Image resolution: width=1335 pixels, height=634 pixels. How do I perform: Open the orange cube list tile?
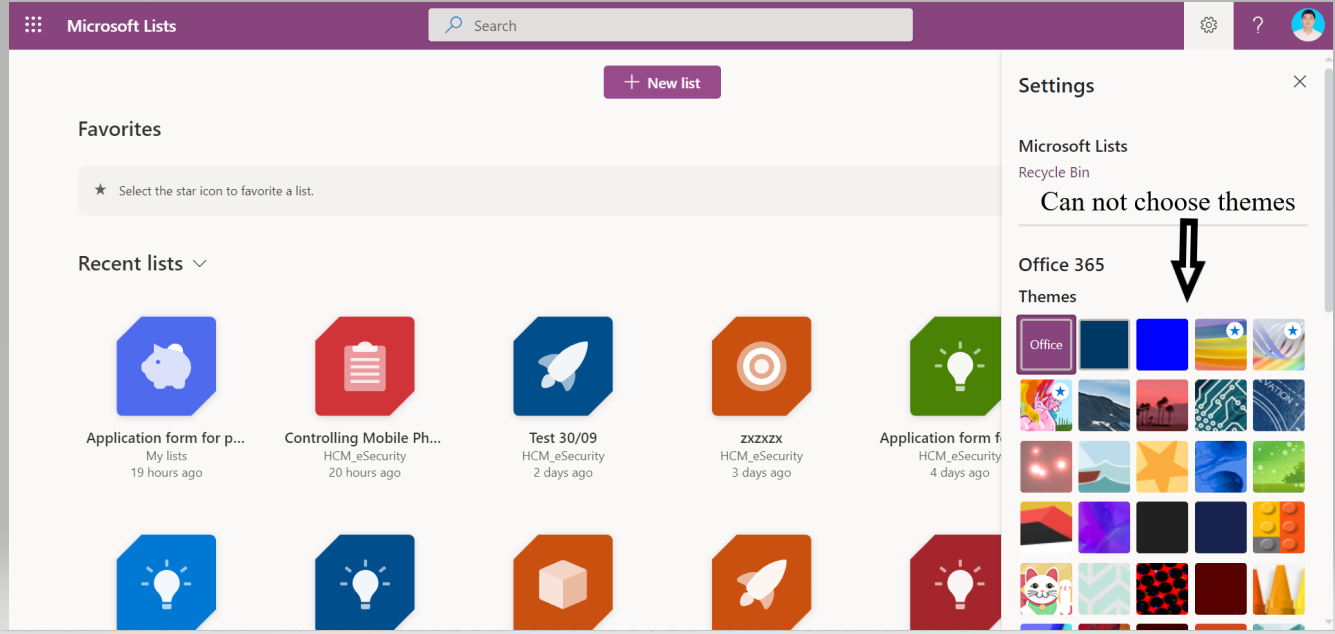pos(563,583)
